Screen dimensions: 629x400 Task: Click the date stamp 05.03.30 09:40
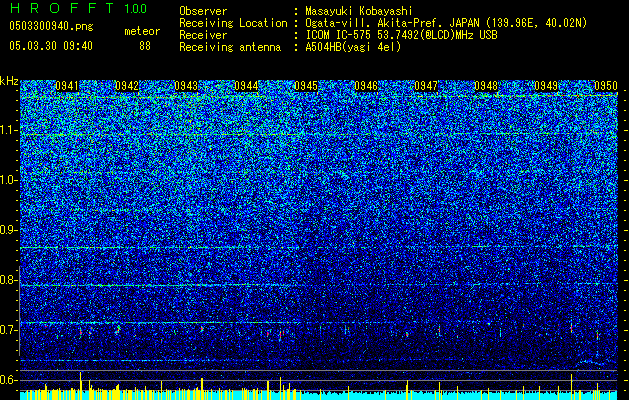51,46
